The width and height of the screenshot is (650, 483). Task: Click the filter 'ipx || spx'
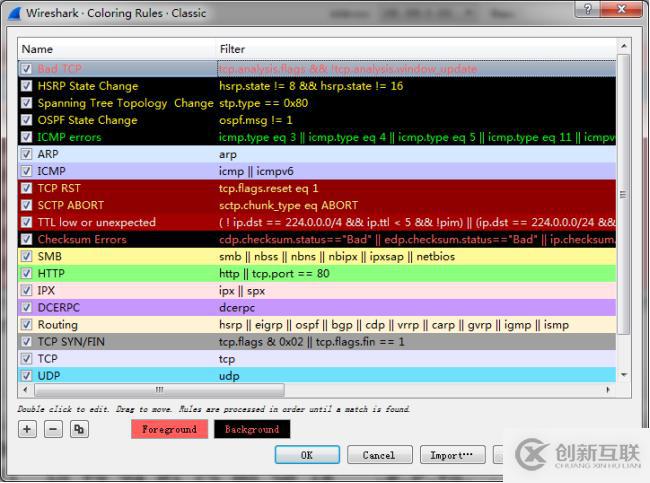(242, 291)
